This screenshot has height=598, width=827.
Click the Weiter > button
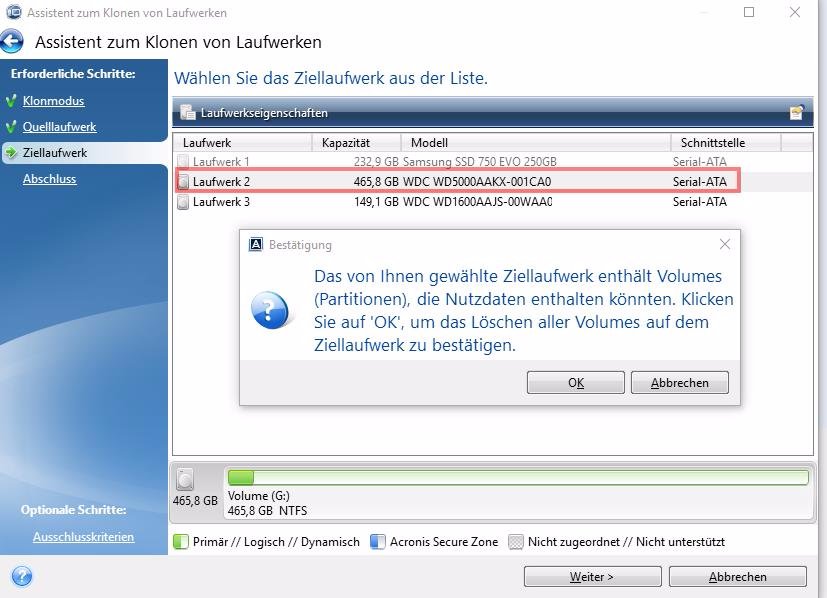click(x=591, y=577)
